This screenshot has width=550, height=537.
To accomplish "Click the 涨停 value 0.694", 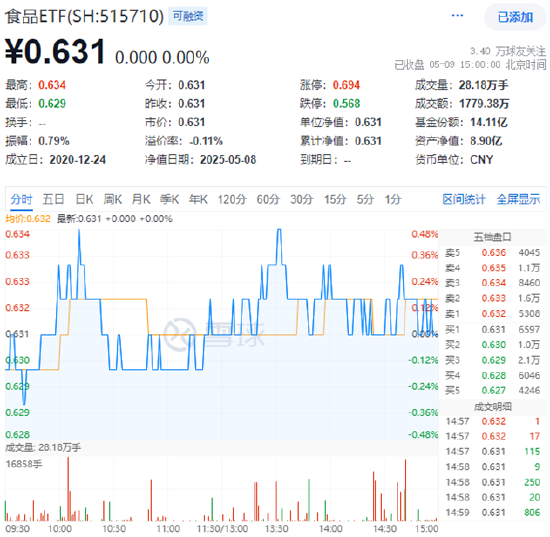I will [346, 85].
